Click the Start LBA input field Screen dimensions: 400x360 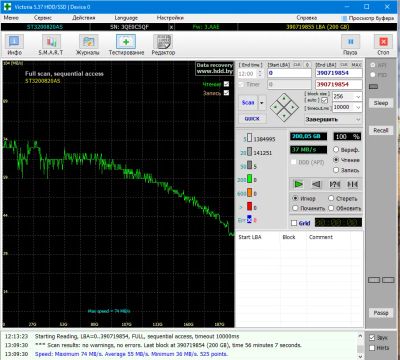pos(289,73)
